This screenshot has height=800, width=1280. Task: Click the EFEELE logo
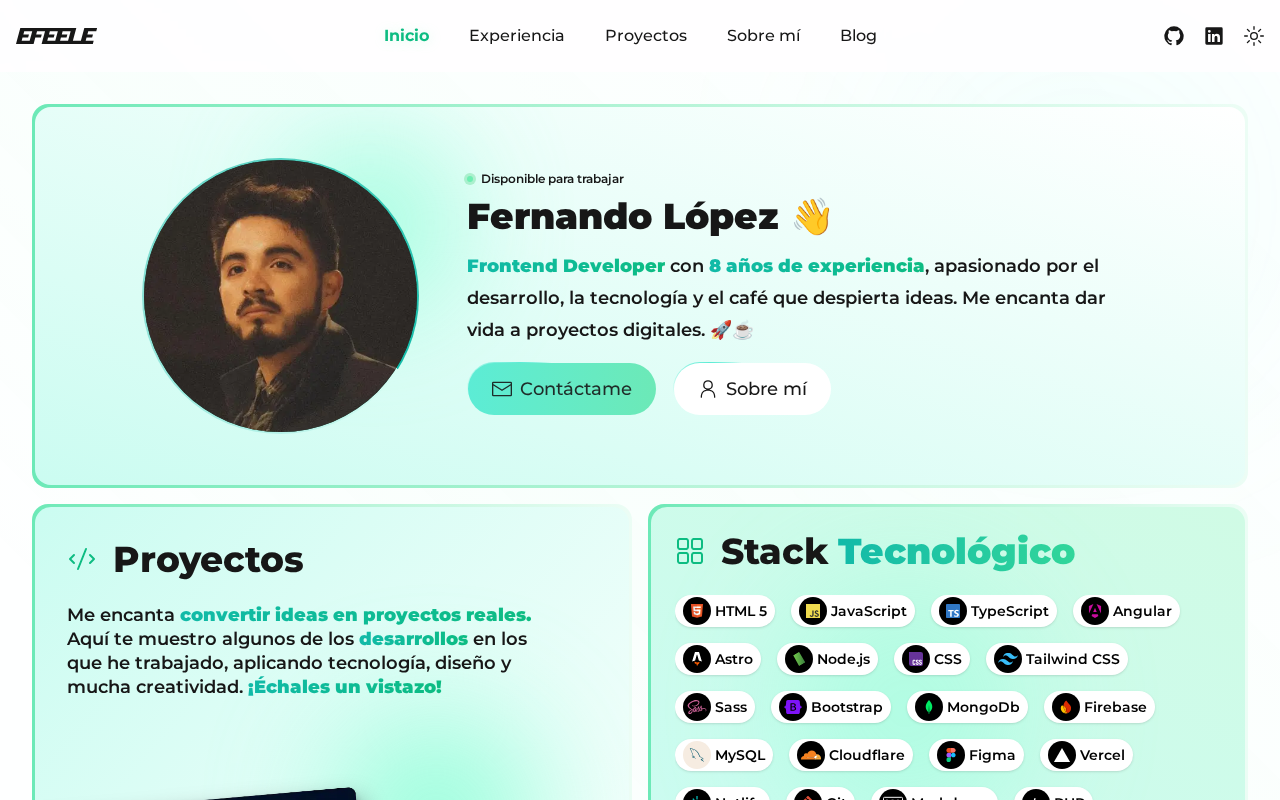point(56,36)
